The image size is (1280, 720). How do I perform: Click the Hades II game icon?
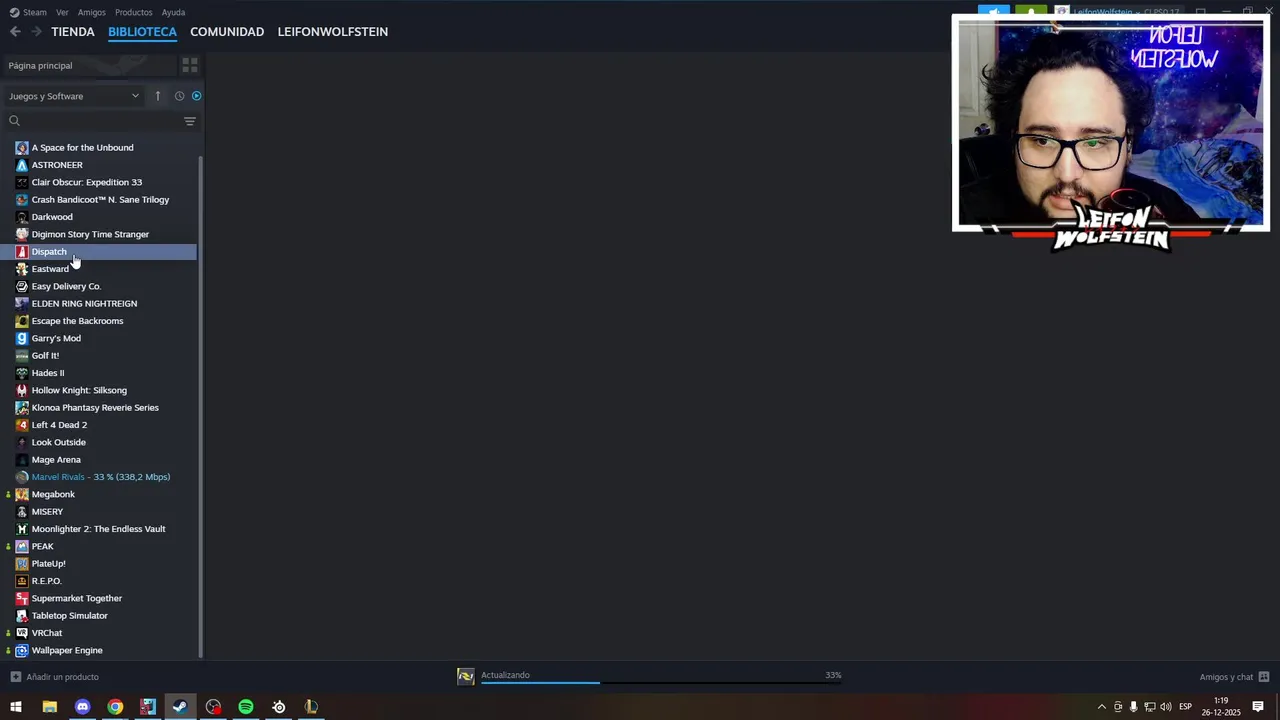coord(22,373)
